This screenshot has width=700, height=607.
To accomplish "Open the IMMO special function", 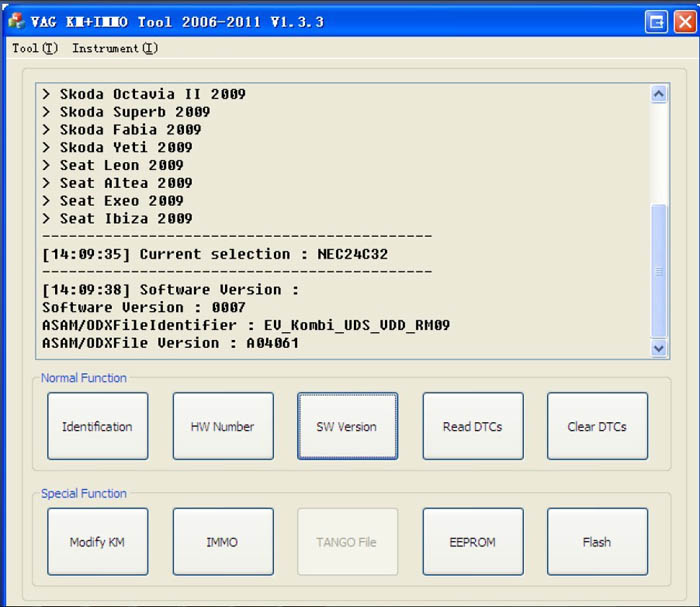I will coord(223,542).
